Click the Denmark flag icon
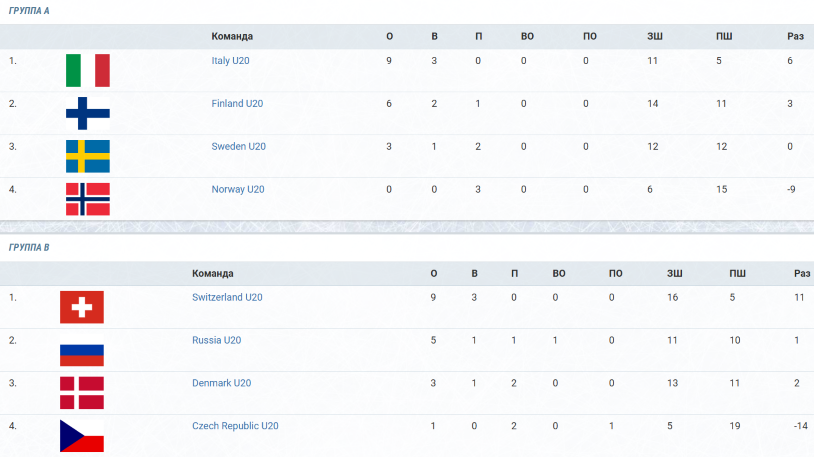The width and height of the screenshot is (814, 457). click(82, 393)
